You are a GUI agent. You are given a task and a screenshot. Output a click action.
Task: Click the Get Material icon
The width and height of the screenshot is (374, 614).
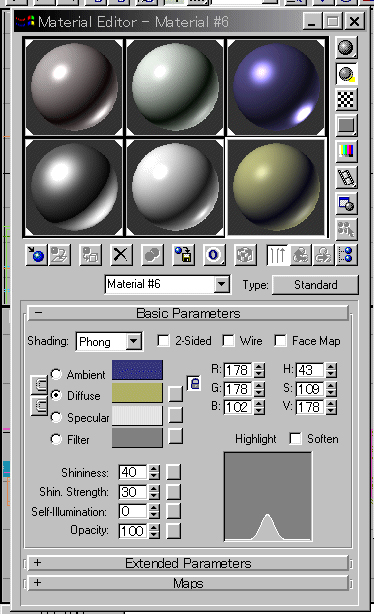point(36,255)
